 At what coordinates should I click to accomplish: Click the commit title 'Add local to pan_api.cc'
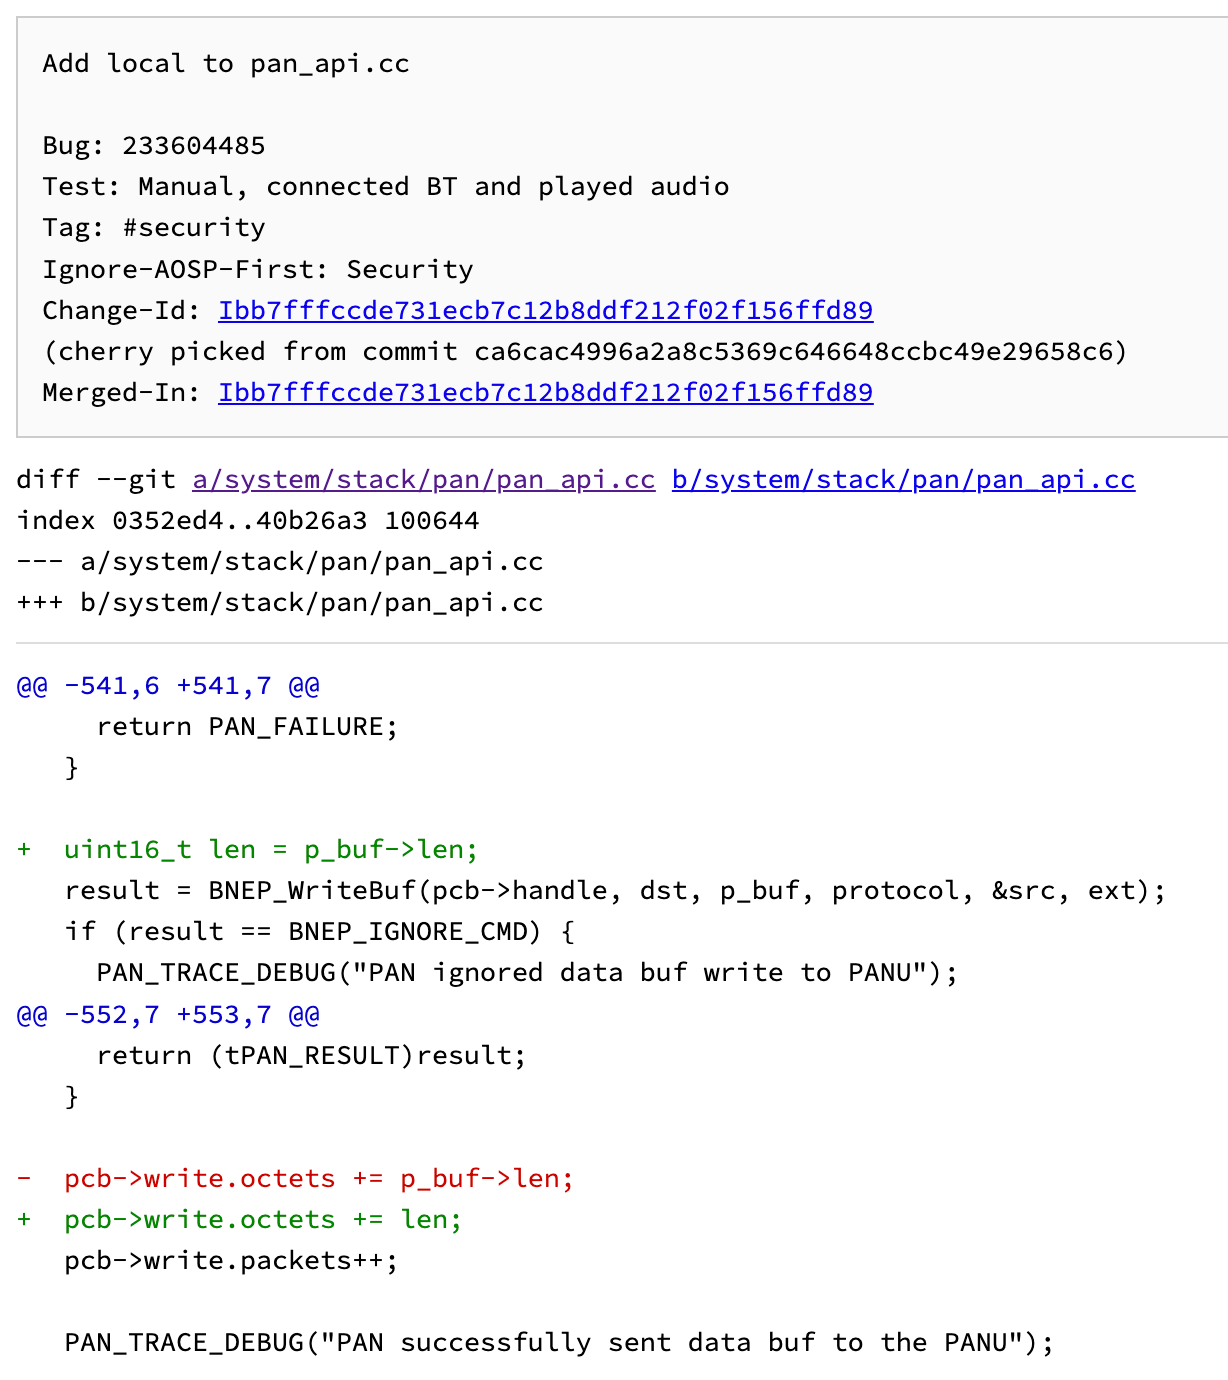(x=226, y=64)
